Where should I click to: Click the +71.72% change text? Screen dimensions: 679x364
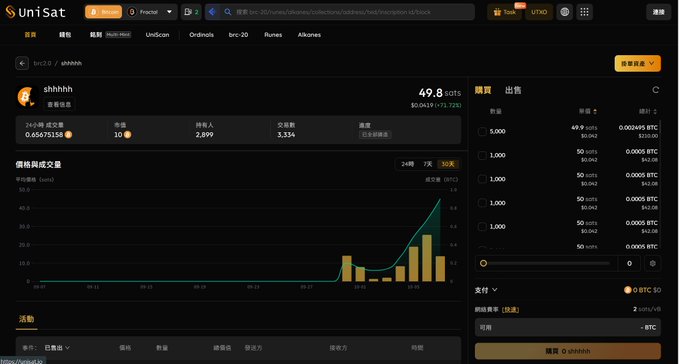(x=448, y=105)
